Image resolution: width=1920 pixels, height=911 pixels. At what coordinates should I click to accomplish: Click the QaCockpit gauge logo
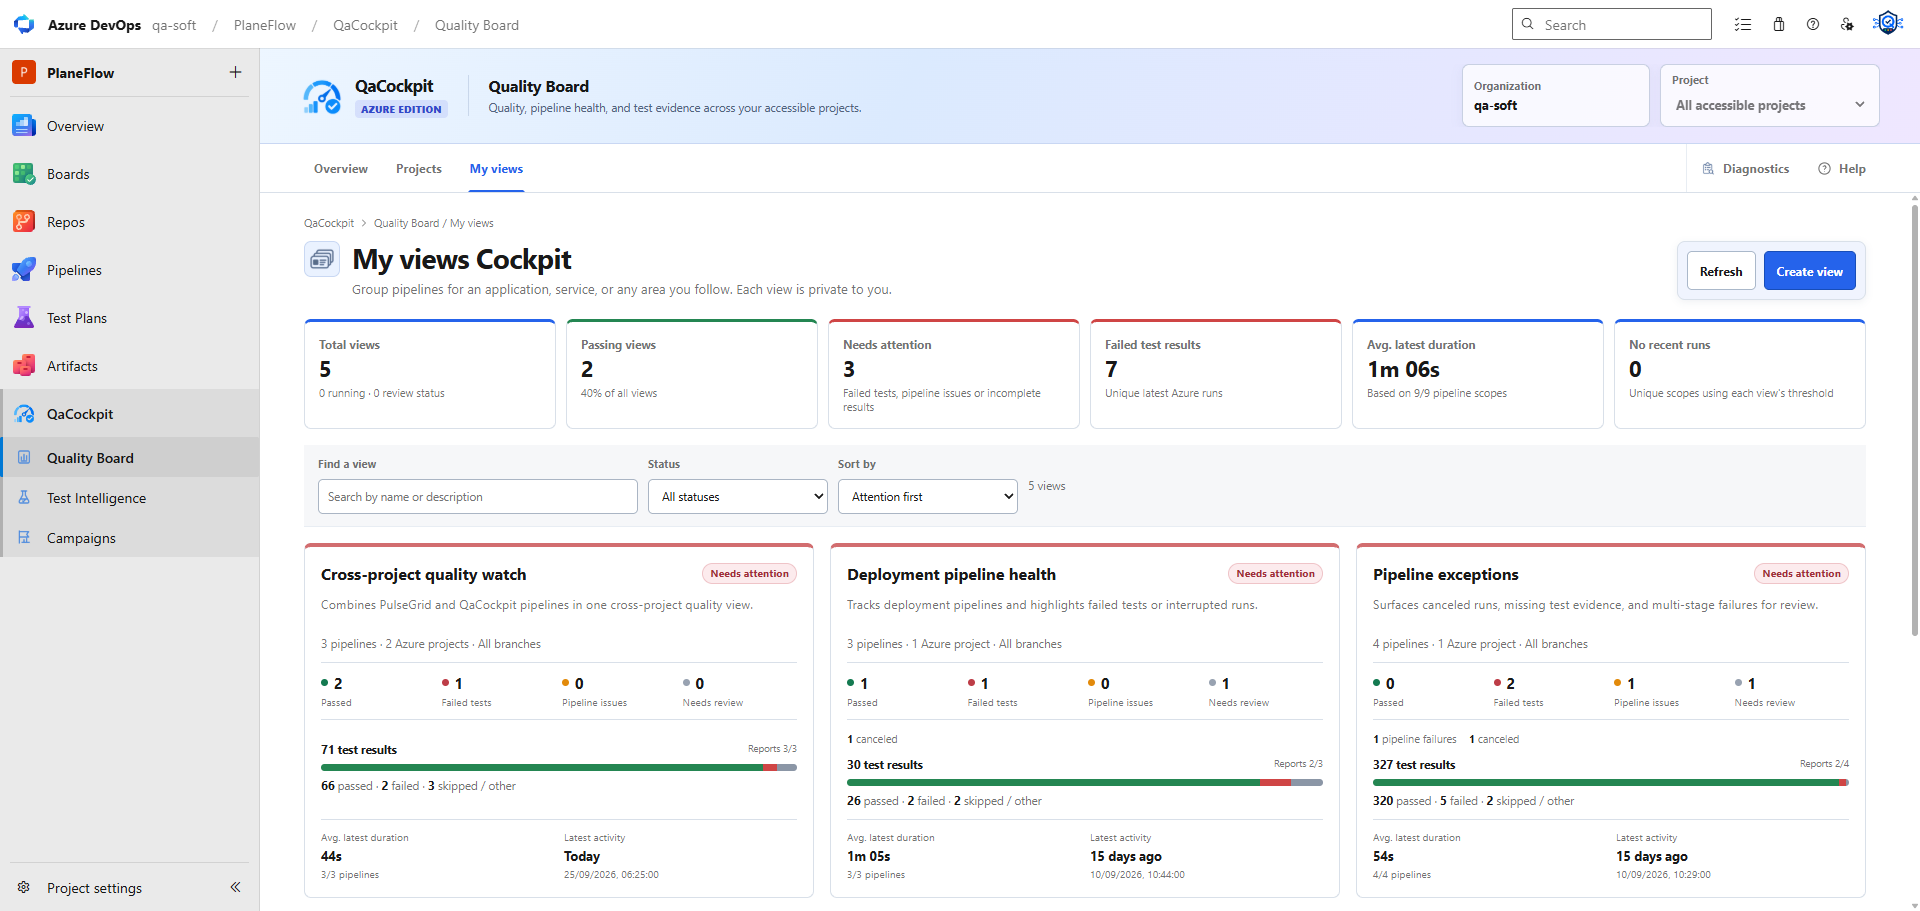(322, 97)
